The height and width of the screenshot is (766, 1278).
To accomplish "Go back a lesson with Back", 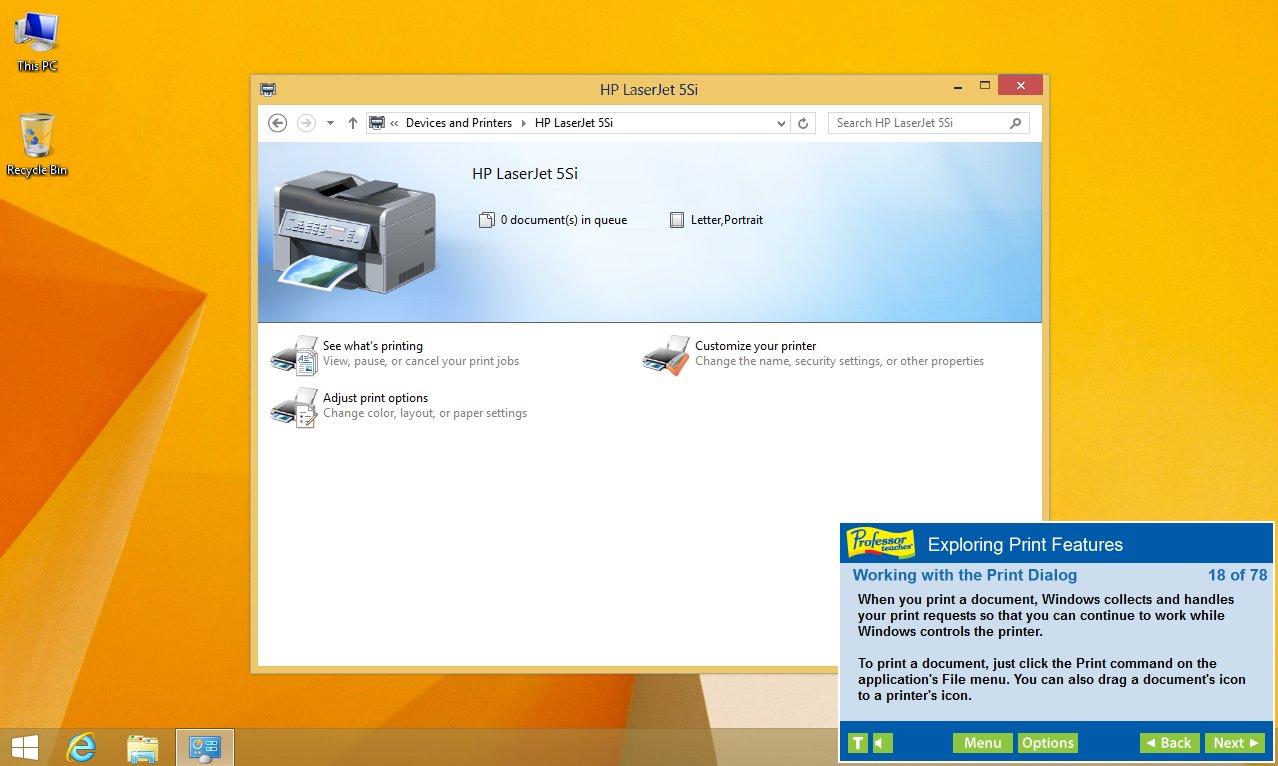I will tap(1168, 743).
